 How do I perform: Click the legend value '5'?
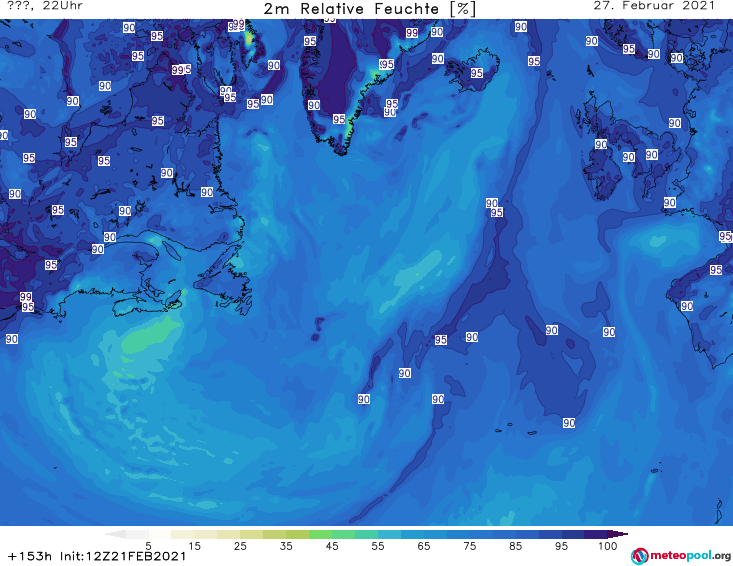coord(148,545)
